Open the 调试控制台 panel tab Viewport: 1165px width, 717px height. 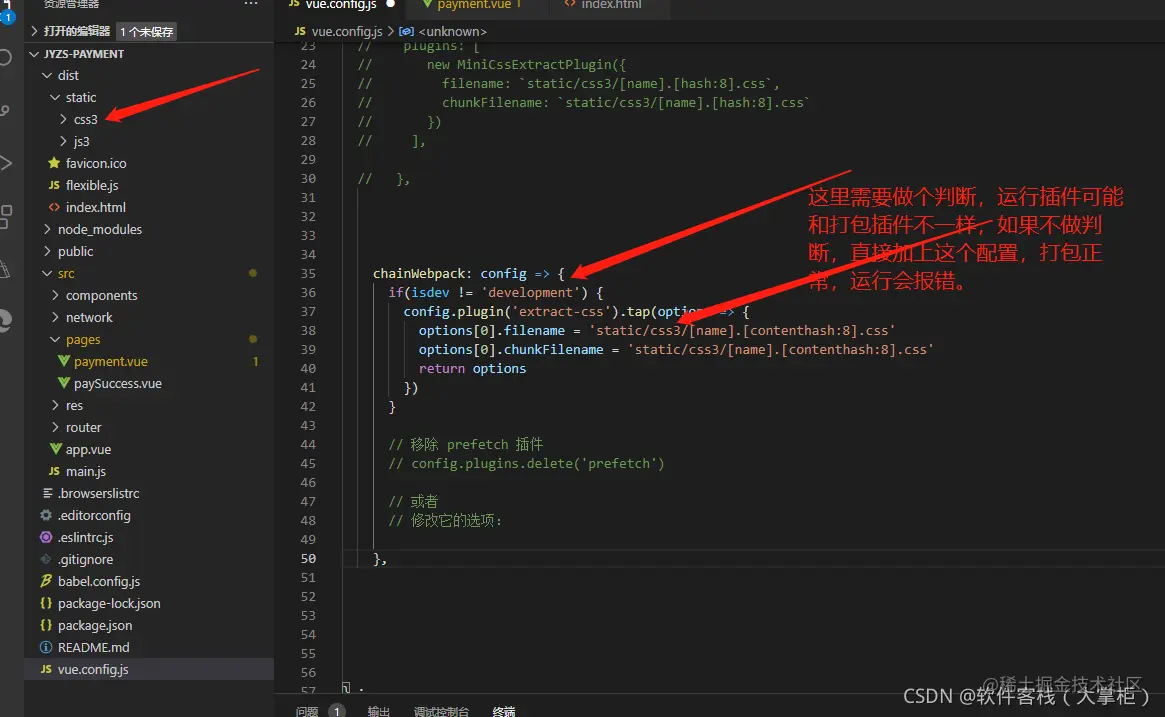point(441,711)
